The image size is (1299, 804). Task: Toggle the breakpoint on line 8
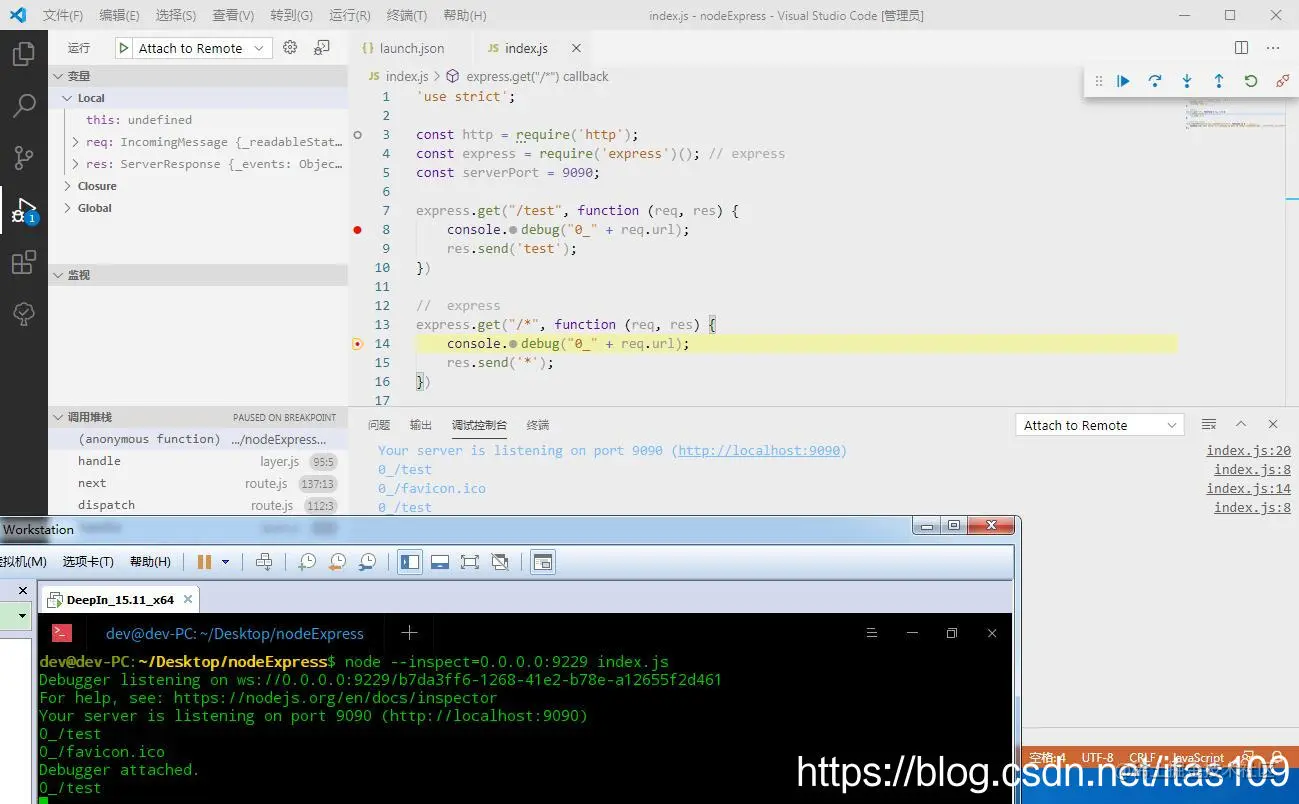tap(358, 230)
